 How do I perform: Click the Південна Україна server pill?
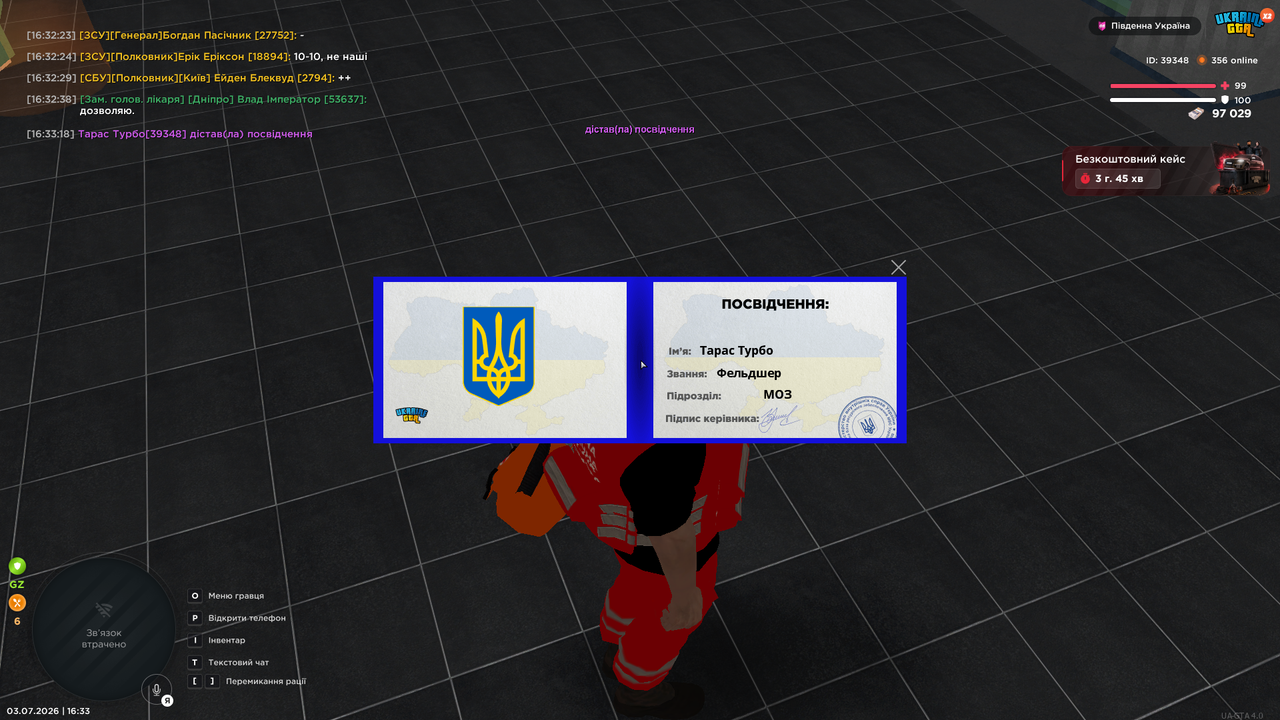click(1144, 26)
